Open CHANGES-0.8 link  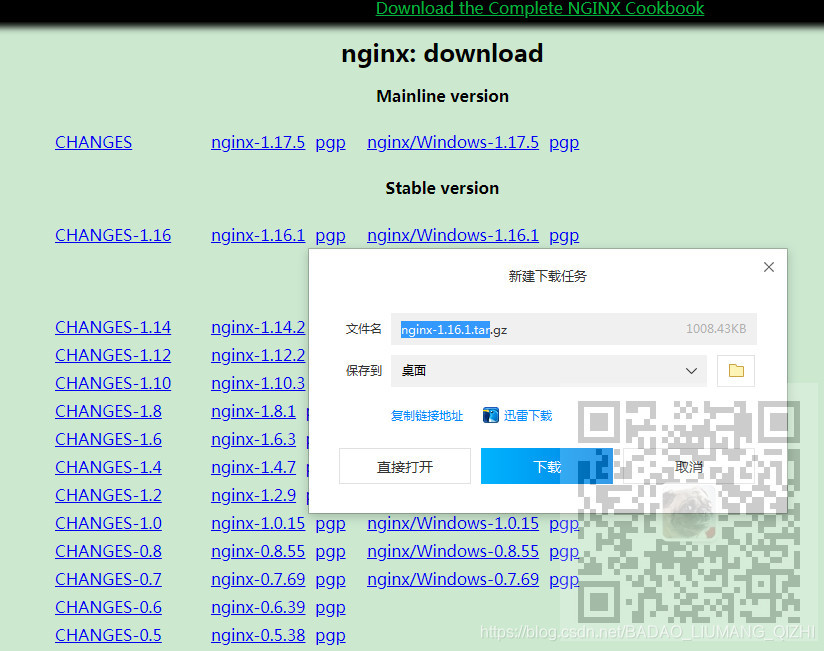108,551
